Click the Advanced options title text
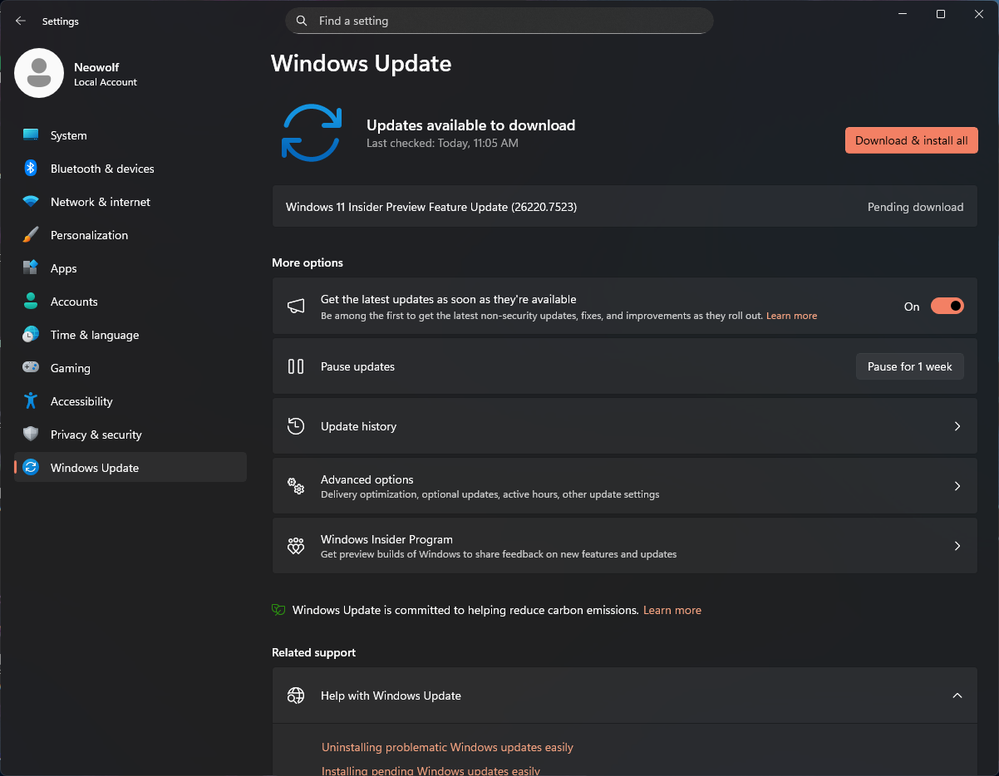This screenshot has height=776, width=999. point(367,479)
